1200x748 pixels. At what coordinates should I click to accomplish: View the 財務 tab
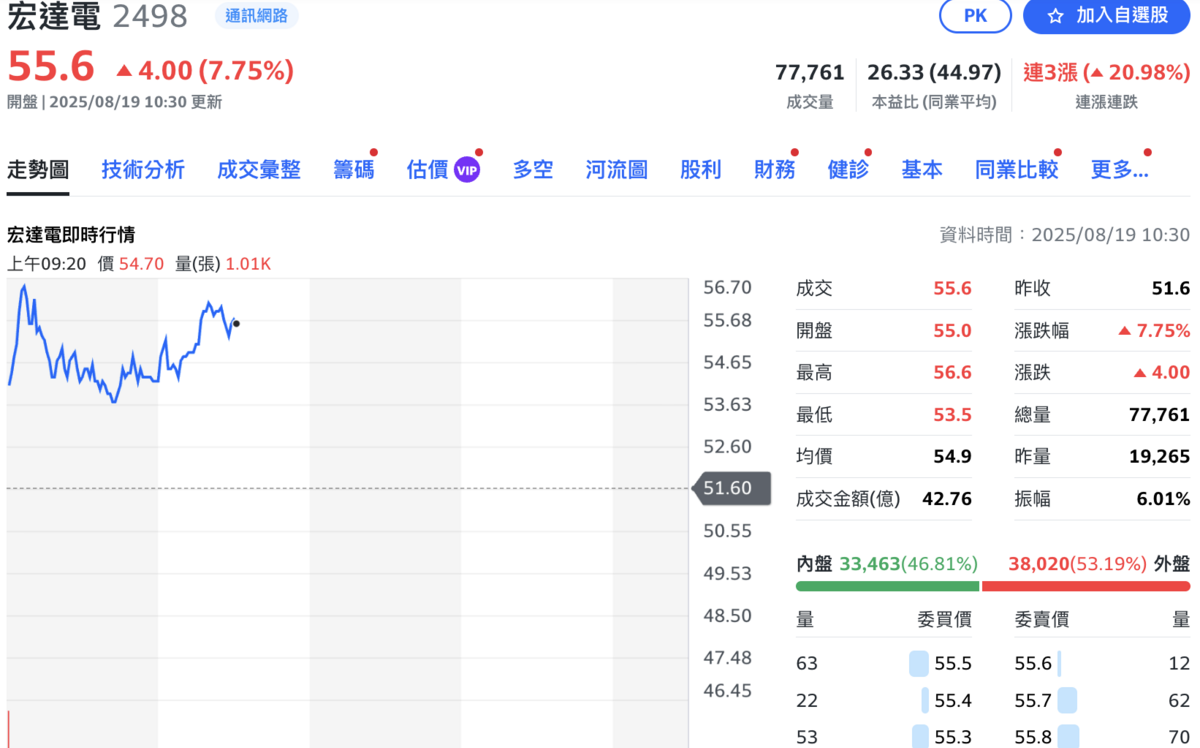pos(774,170)
